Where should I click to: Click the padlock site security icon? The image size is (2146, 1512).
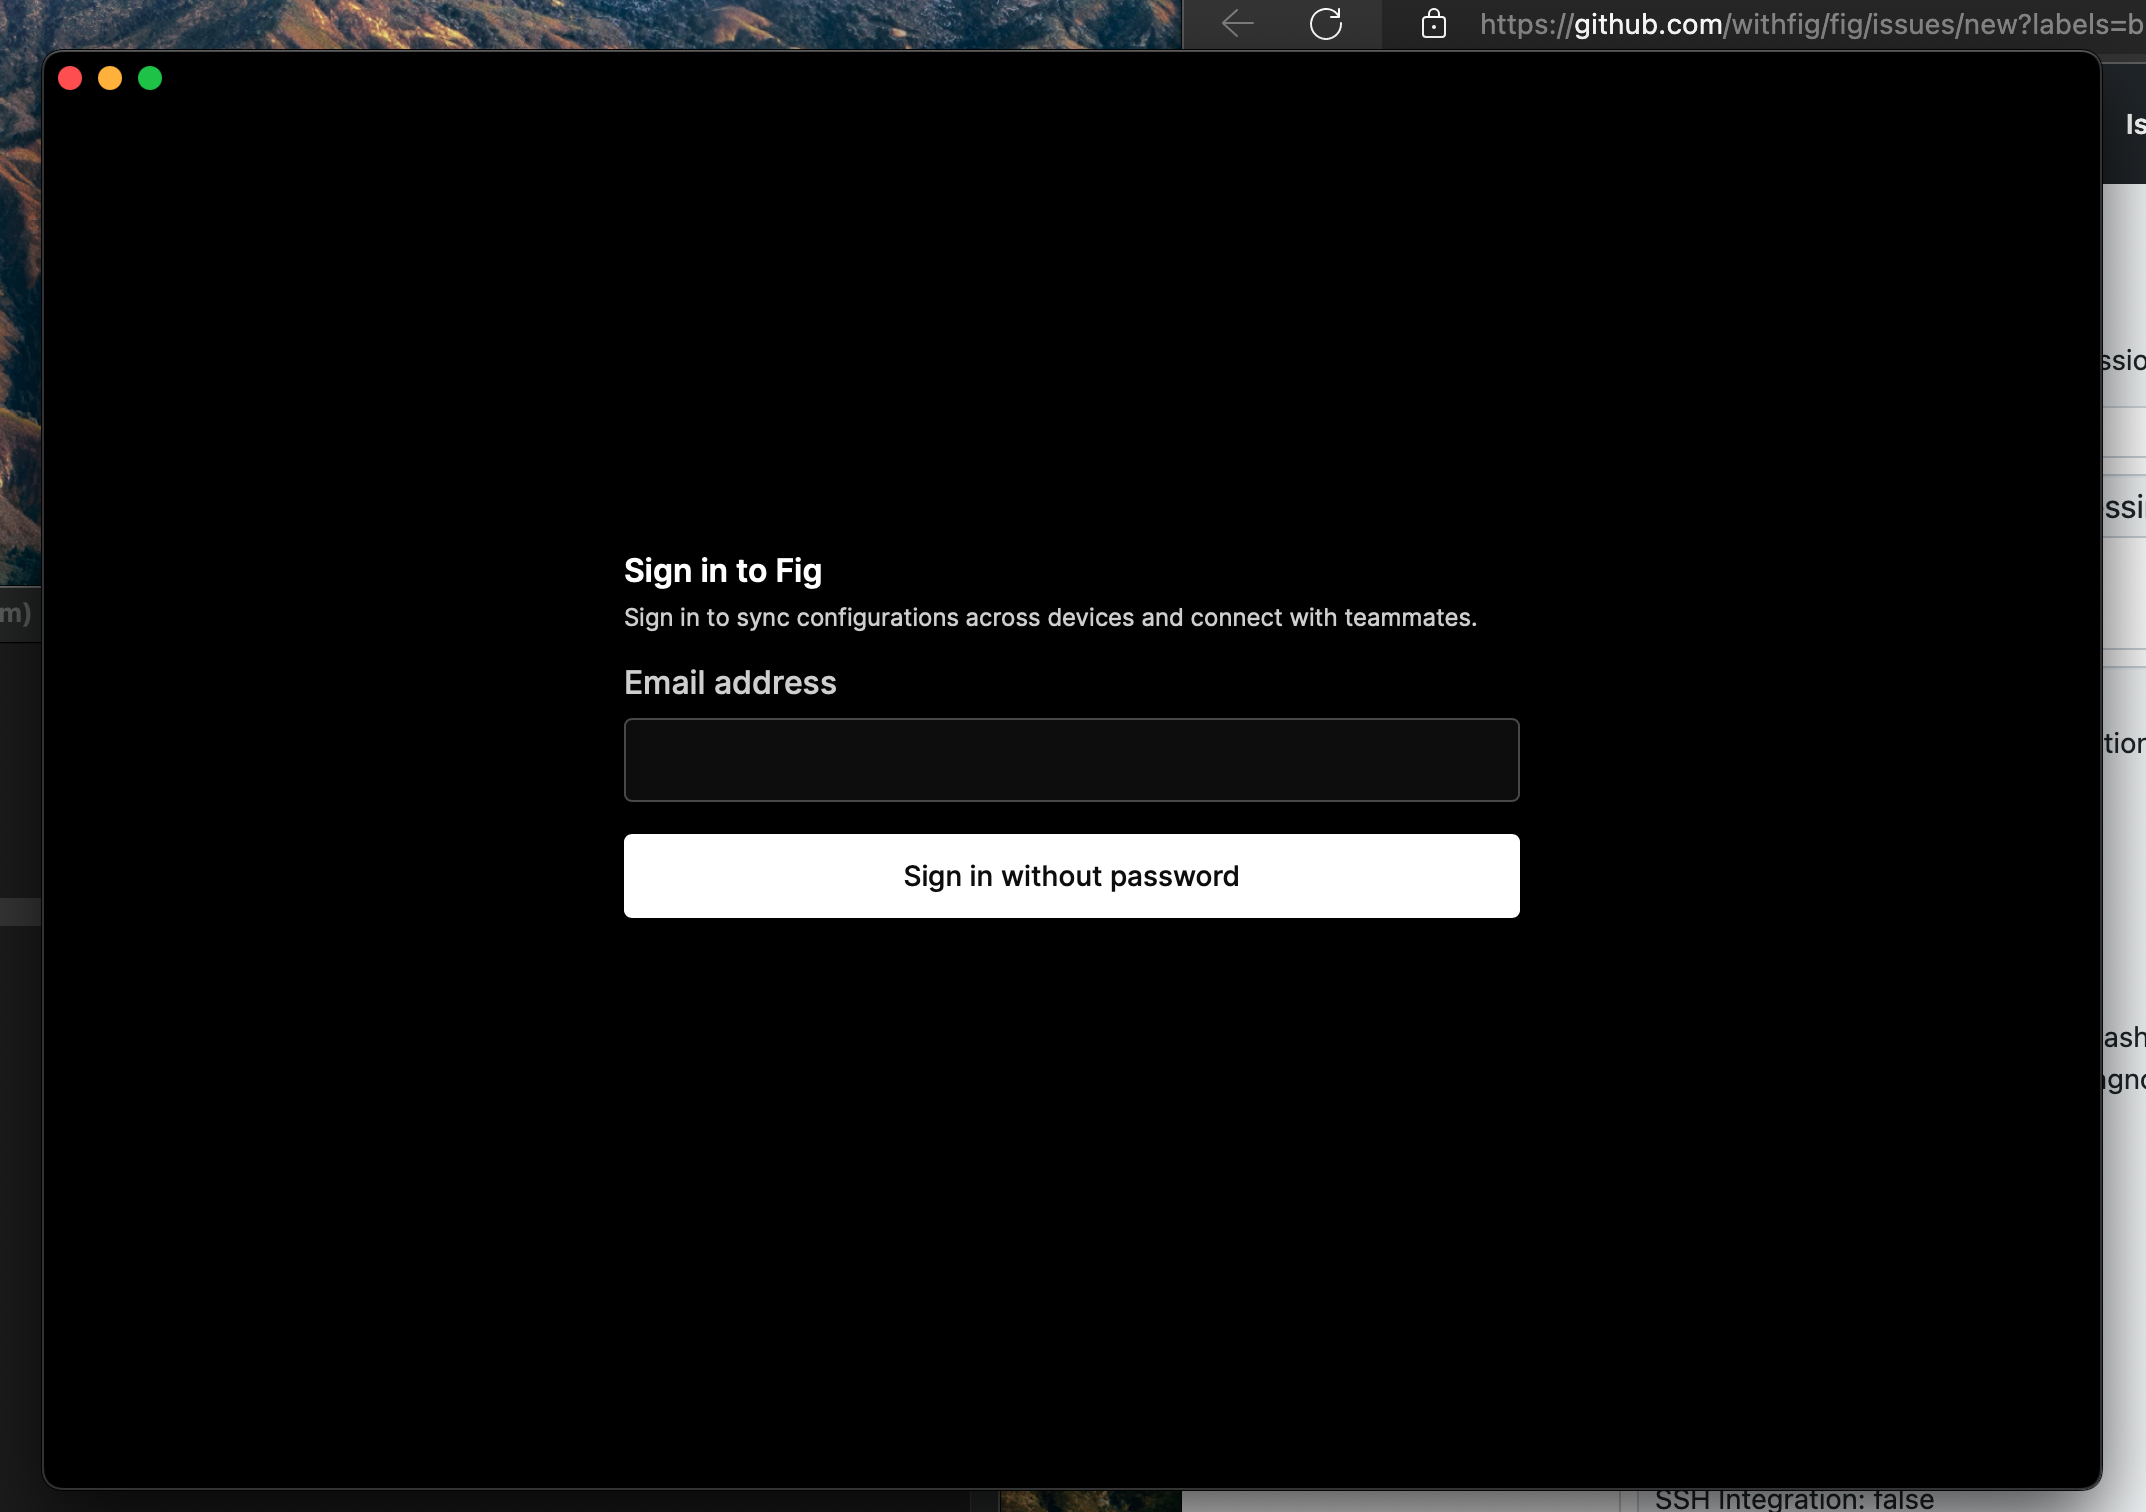[x=1434, y=25]
